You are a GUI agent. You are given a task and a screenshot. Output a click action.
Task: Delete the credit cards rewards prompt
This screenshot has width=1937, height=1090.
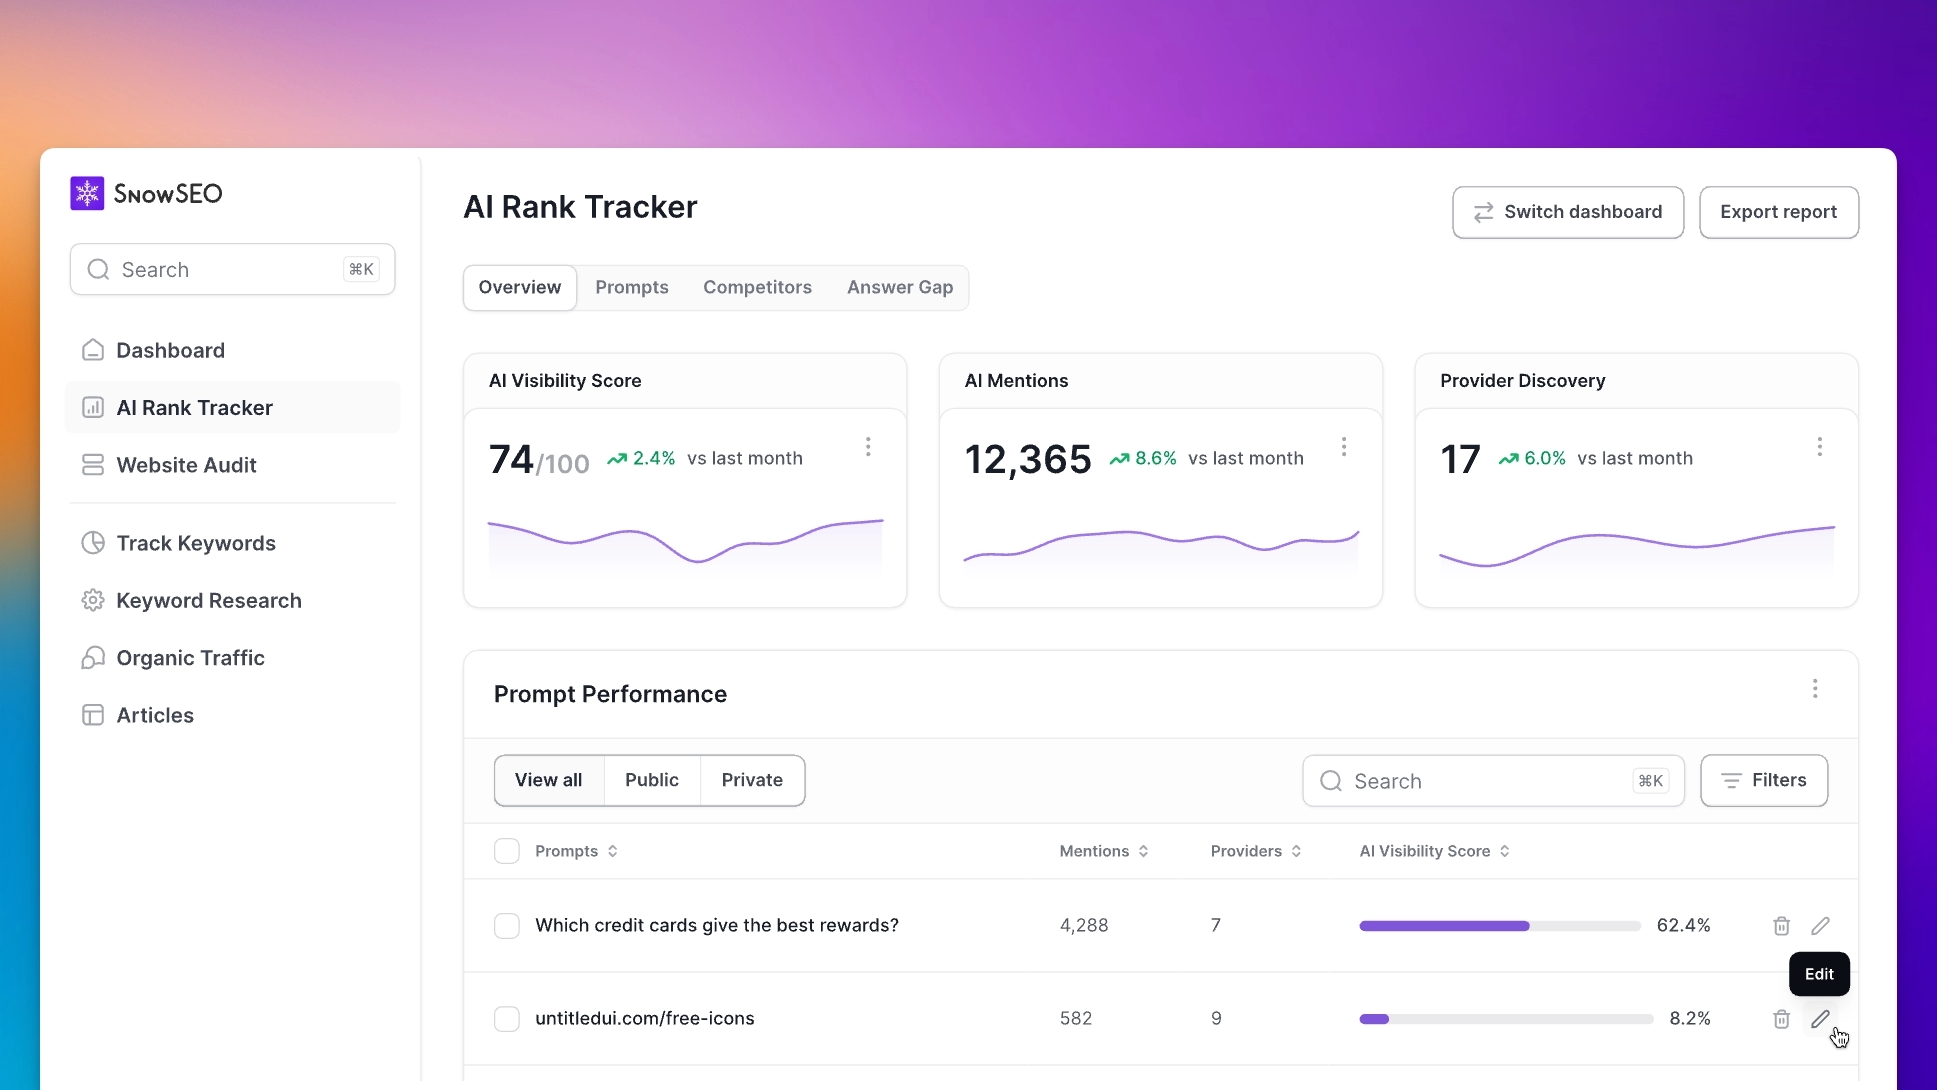pyautogui.click(x=1780, y=925)
